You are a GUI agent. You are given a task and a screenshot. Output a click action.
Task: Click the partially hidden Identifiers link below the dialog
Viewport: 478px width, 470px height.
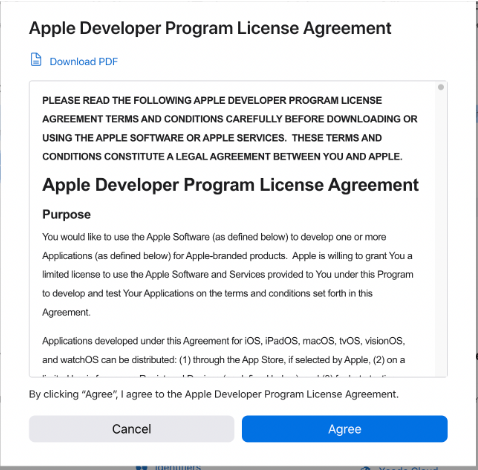click(x=178, y=467)
